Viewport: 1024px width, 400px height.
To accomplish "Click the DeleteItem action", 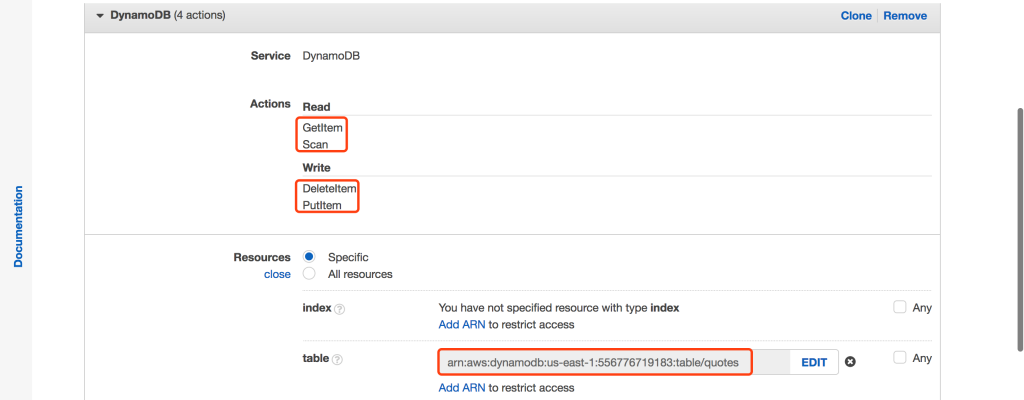I will (x=330, y=189).
